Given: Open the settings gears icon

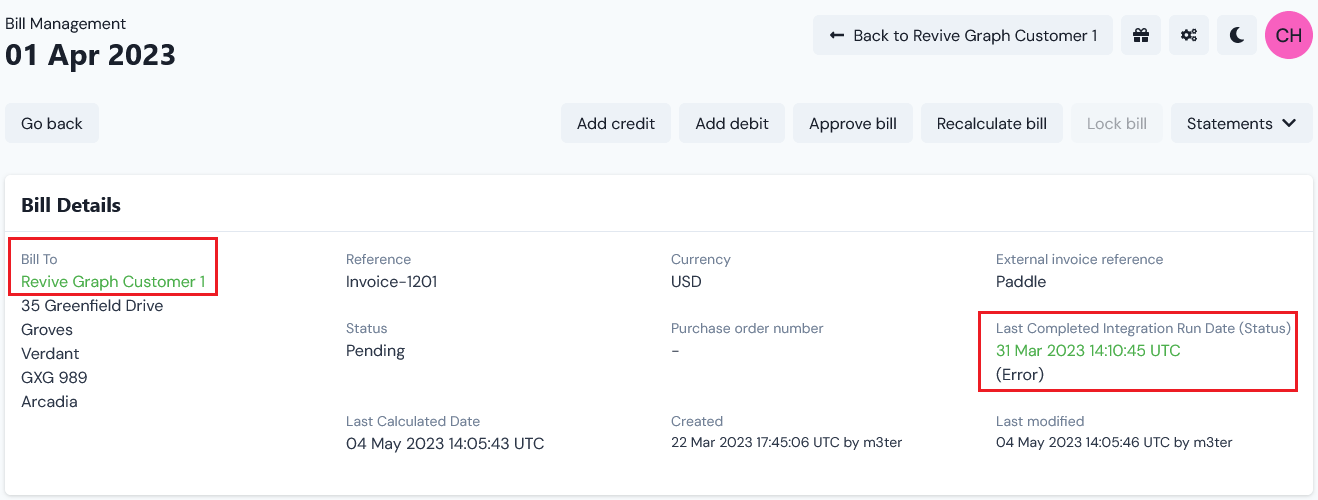Looking at the screenshot, I should click(x=1189, y=35).
